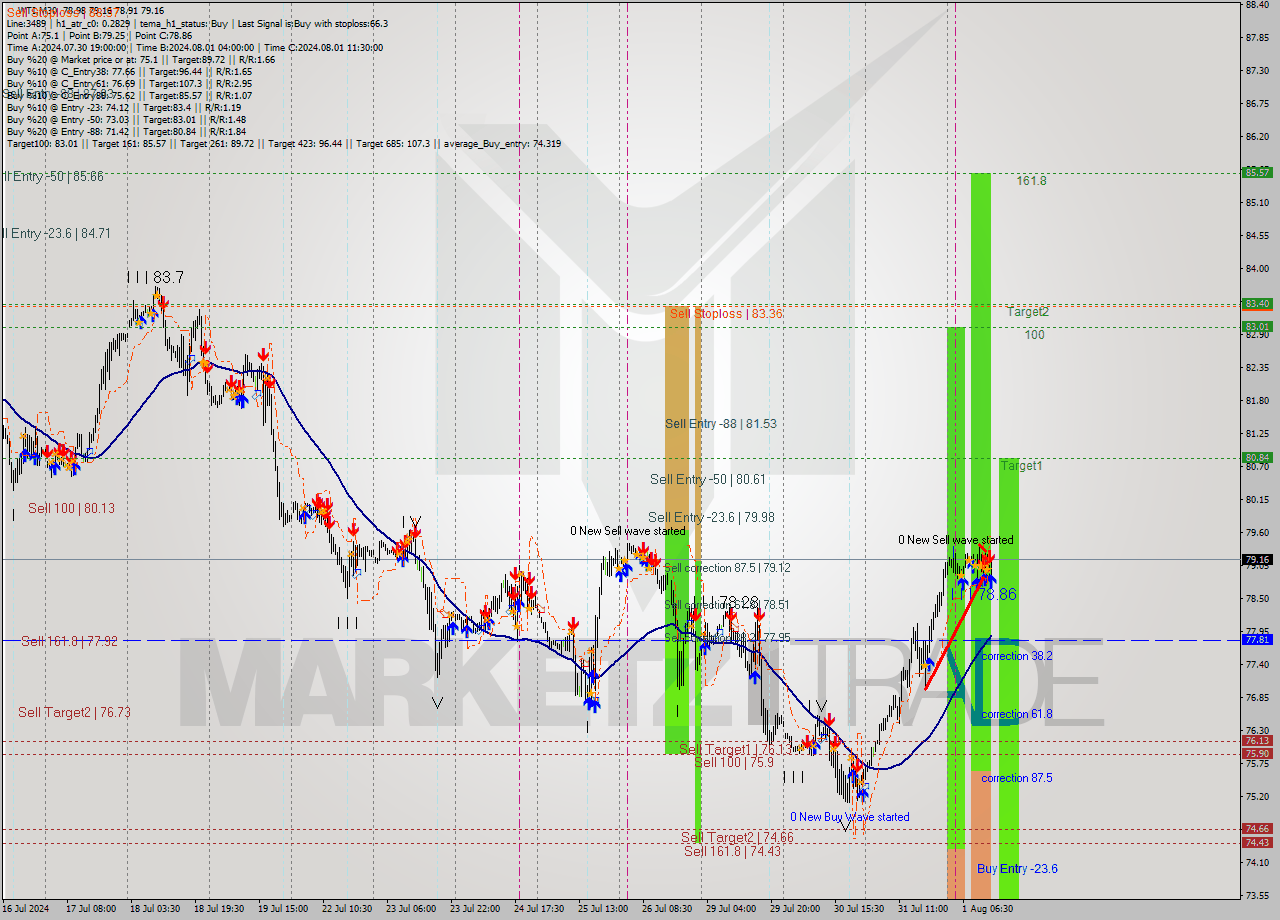
Task: Click the correction 61.8 label
Action: (x=1016, y=715)
